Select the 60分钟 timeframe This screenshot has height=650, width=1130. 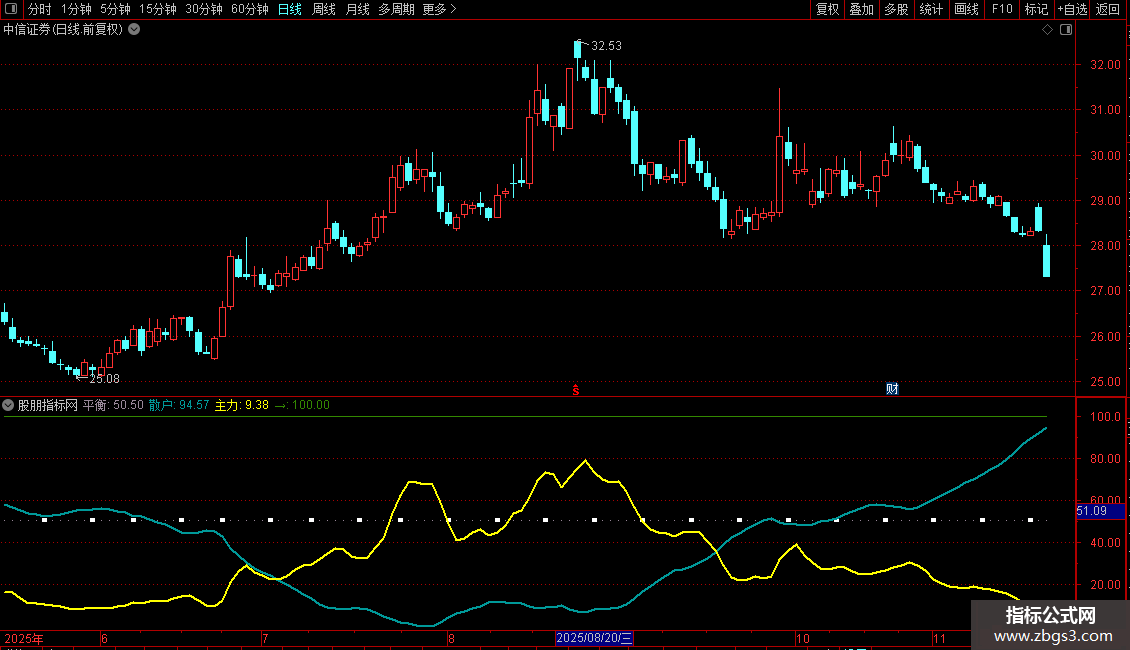tap(250, 9)
